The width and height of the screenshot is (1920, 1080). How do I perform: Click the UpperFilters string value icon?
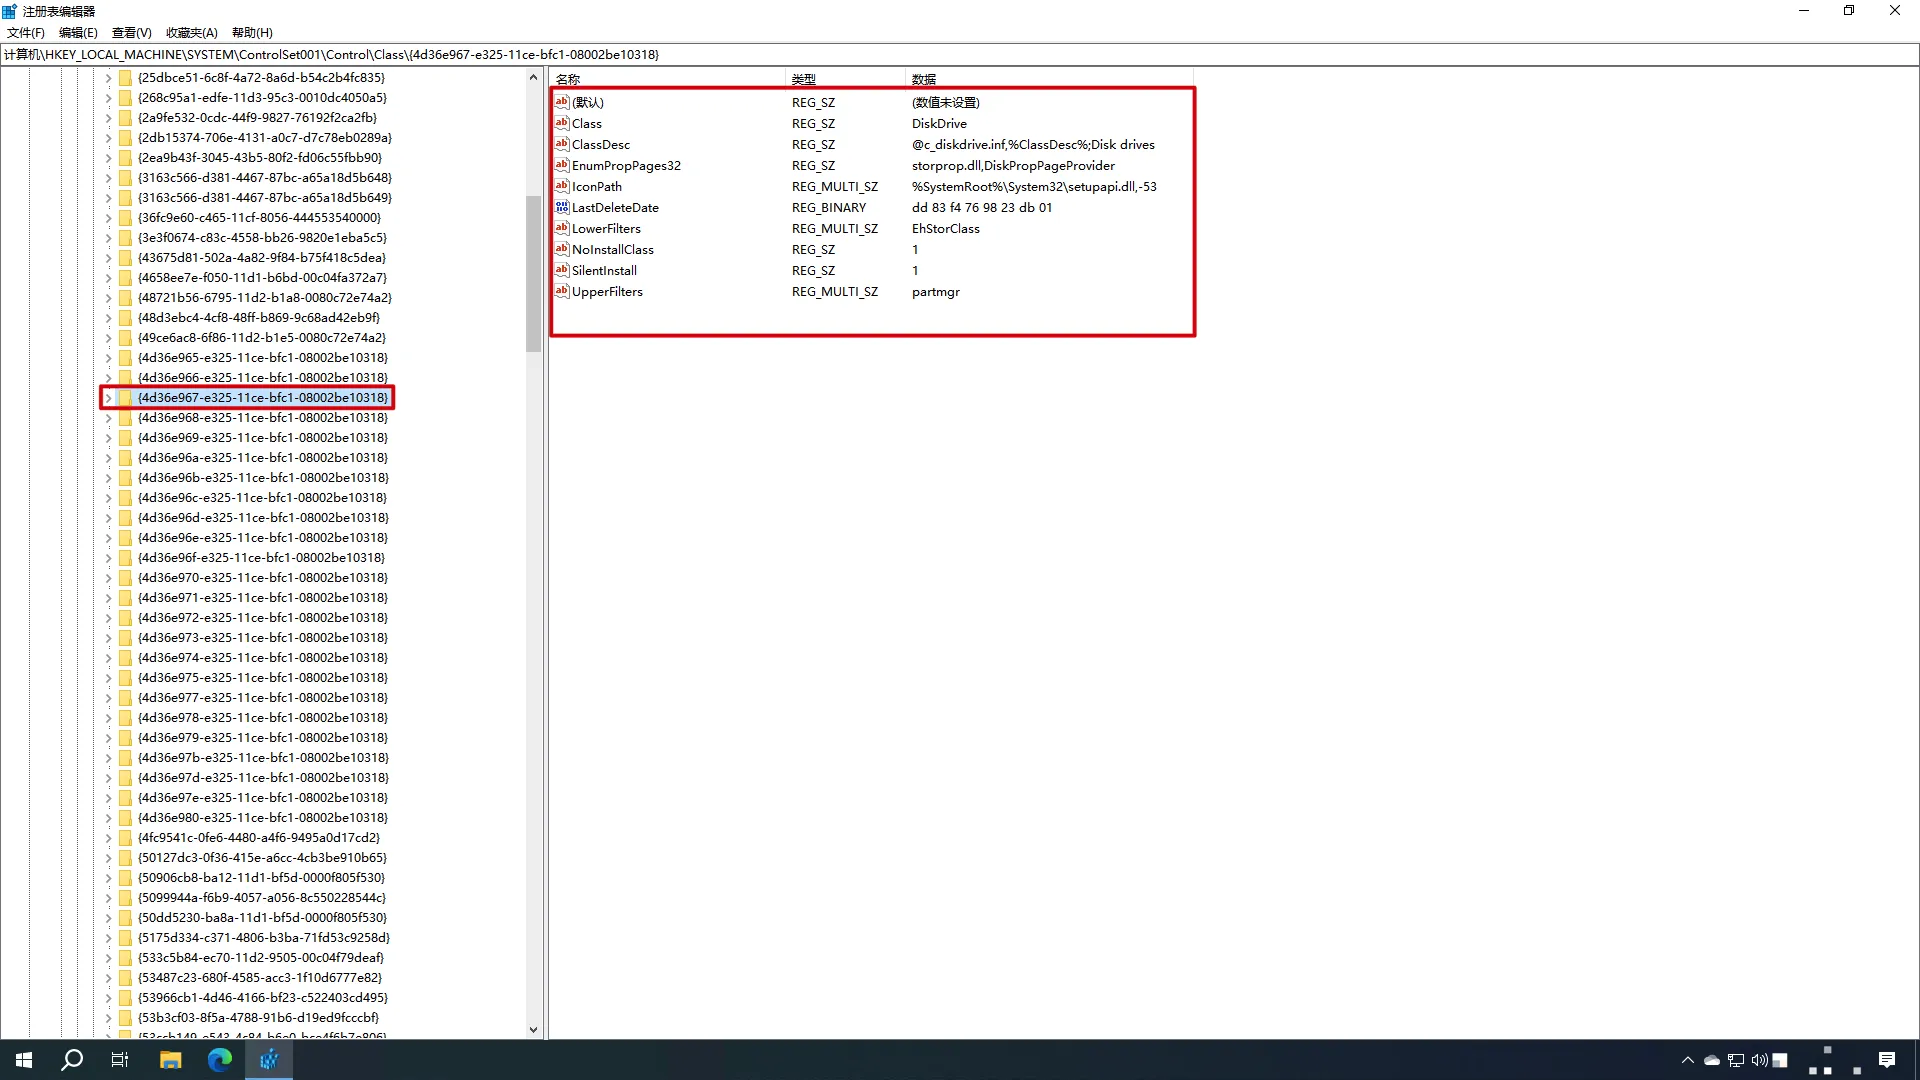(562, 291)
